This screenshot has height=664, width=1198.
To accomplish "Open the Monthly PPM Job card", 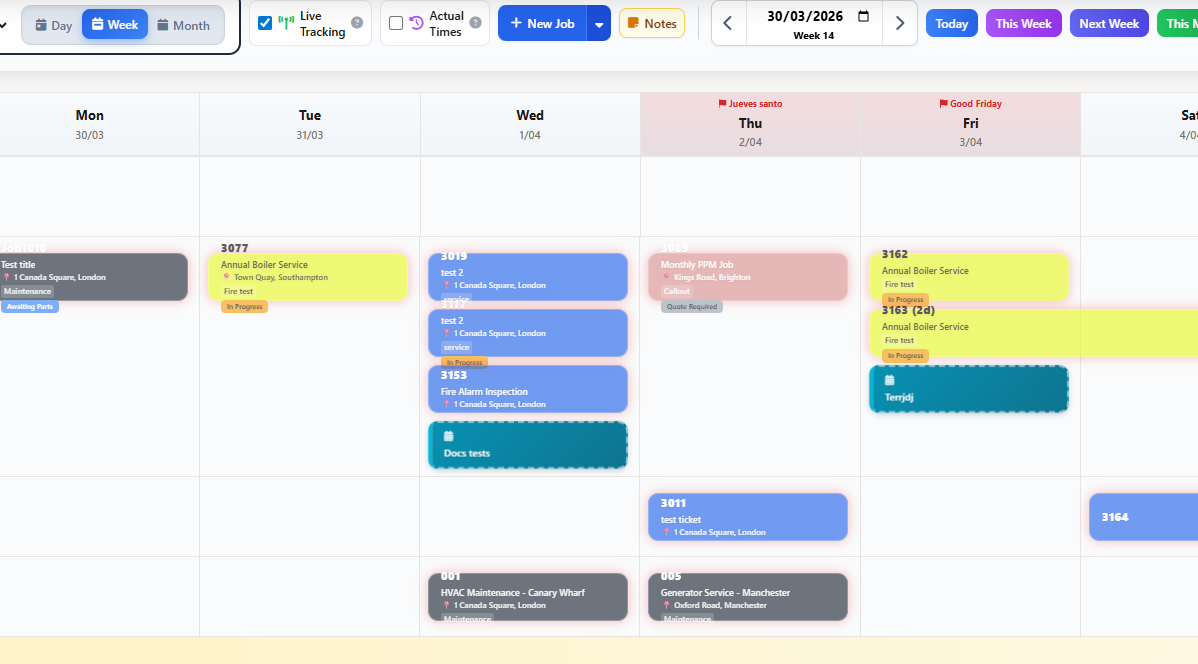I will point(748,277).
